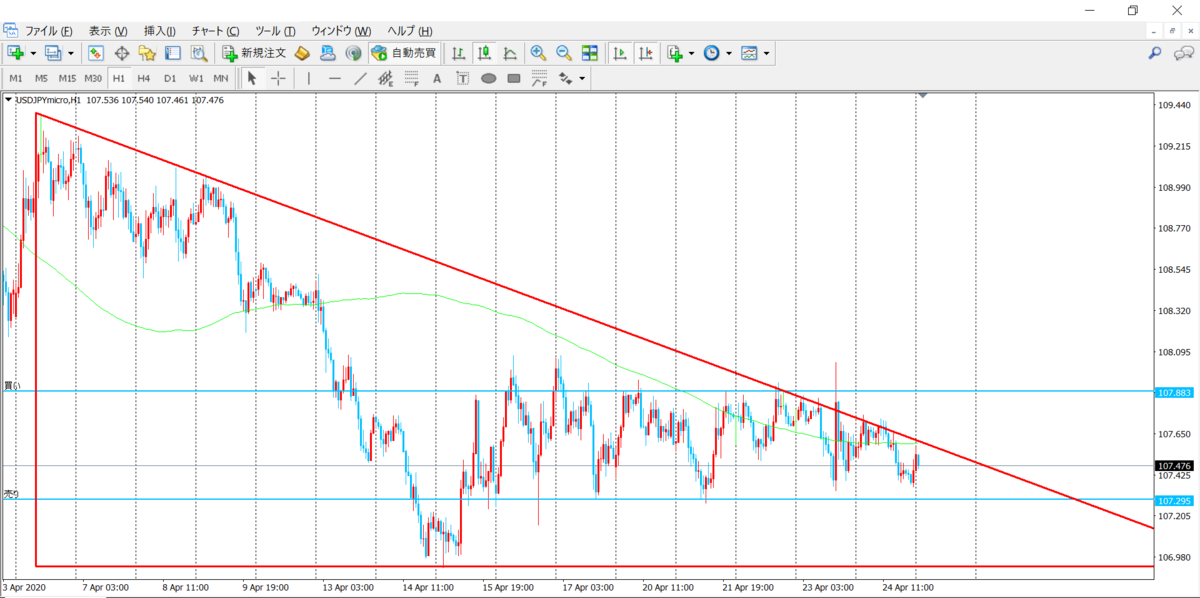Select the vertical line drawing tool

pos(309,78)
